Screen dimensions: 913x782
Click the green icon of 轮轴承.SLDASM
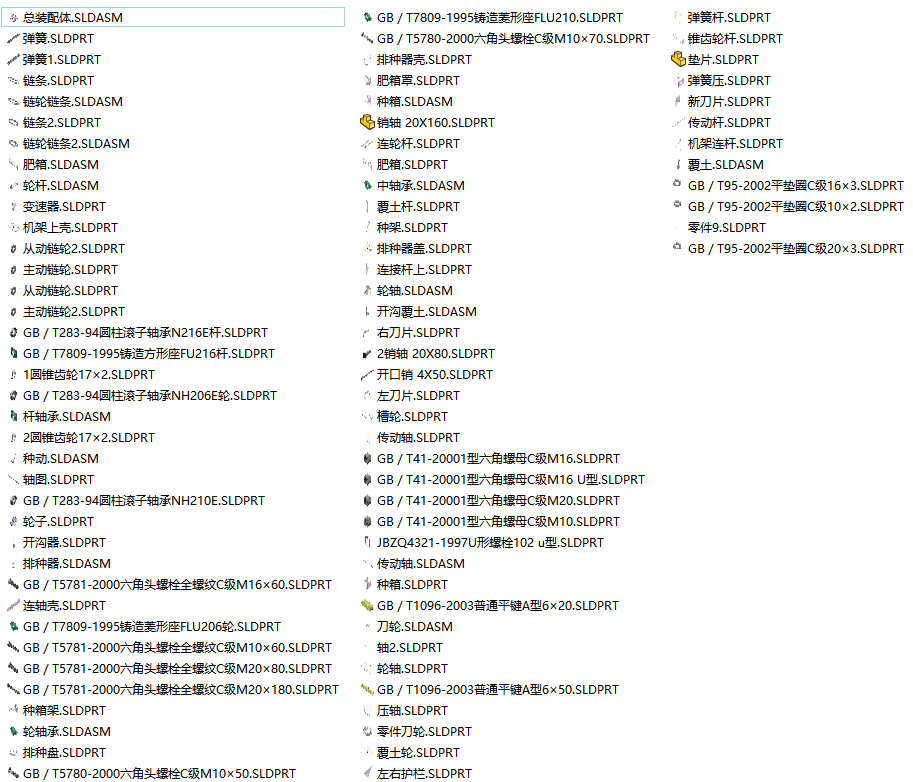coord(13,731)
